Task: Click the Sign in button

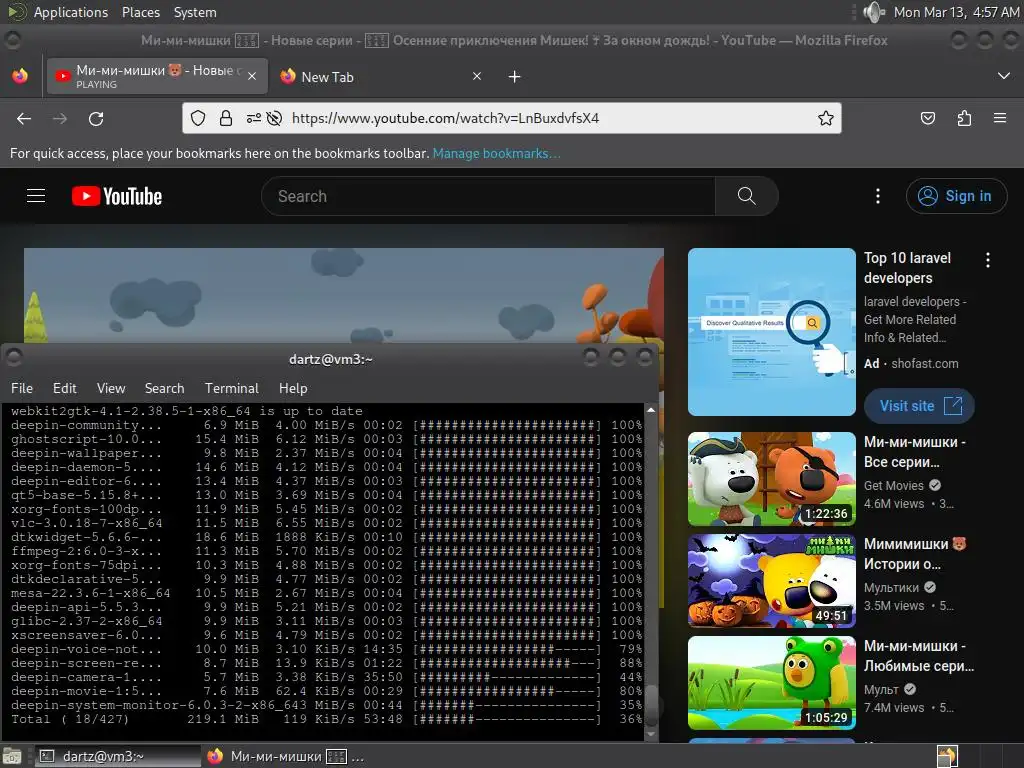Action: tap(956, 196)
